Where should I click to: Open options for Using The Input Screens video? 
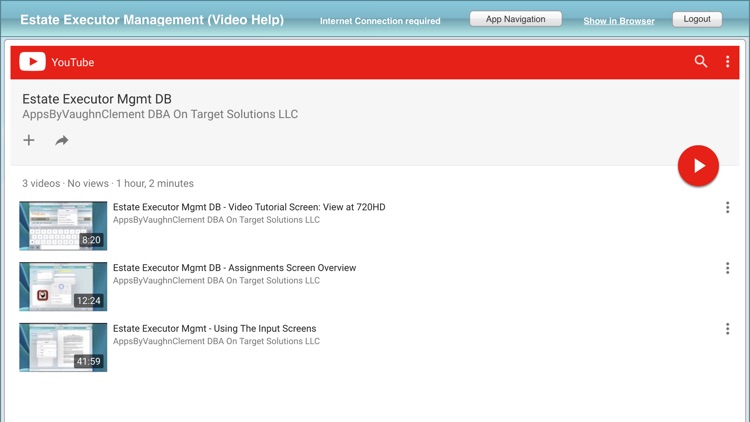pos(728,329)
